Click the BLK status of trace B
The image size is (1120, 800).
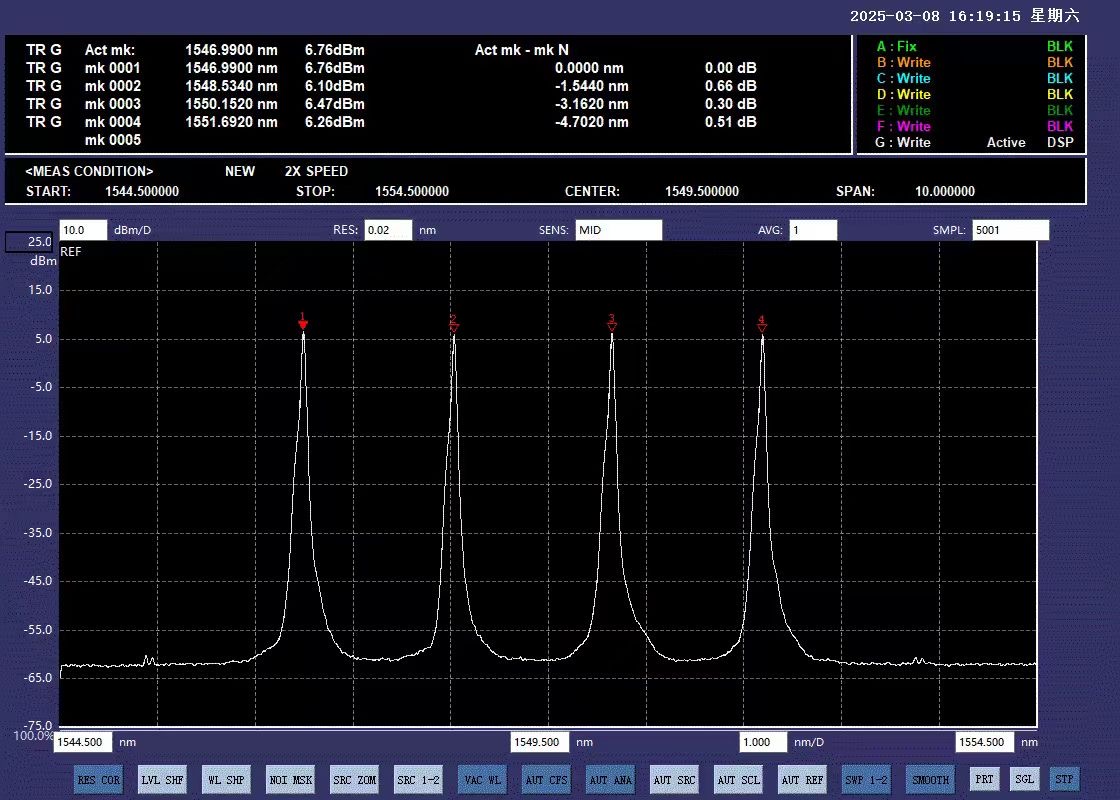coord(1060,62)
